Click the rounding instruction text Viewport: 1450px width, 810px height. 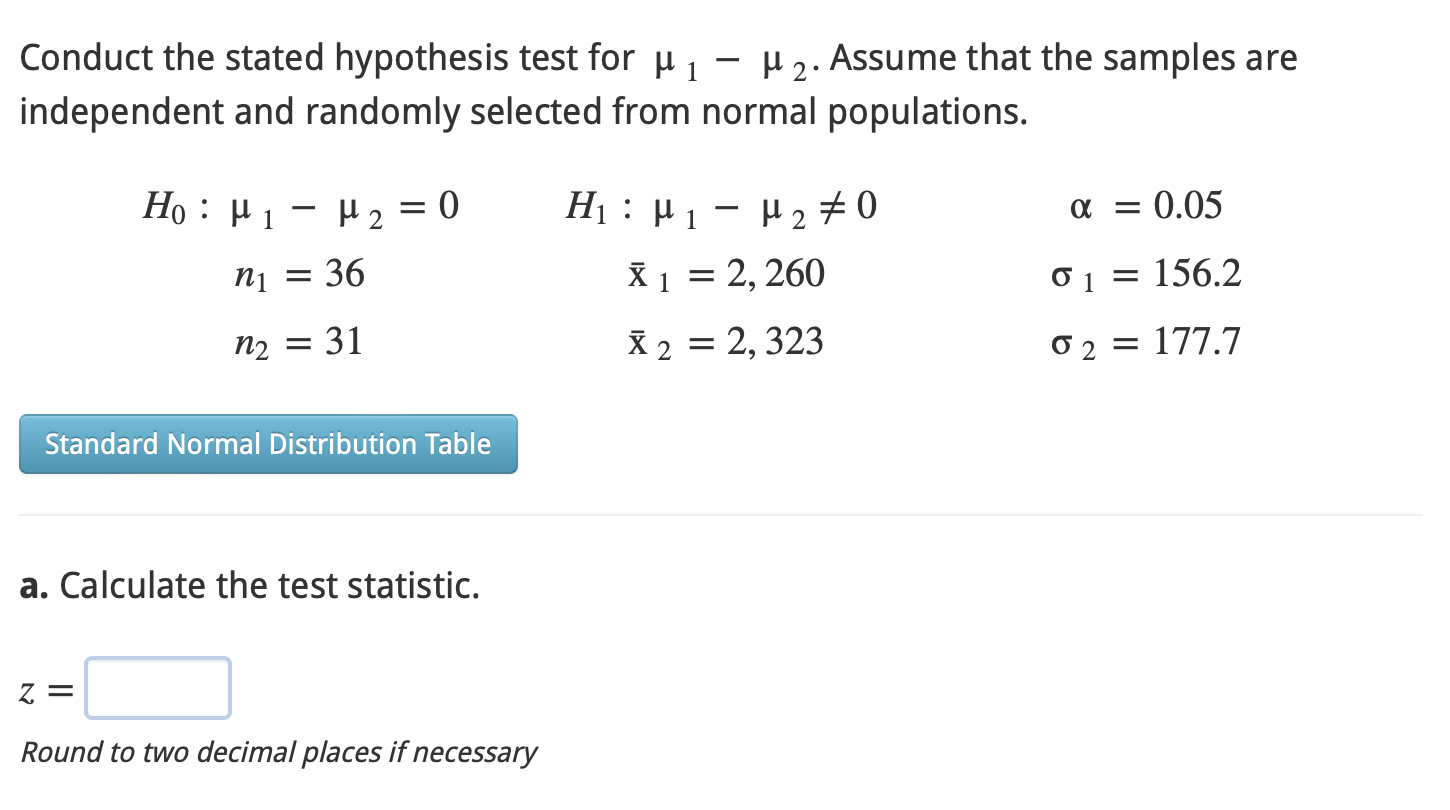click(278, 752)
